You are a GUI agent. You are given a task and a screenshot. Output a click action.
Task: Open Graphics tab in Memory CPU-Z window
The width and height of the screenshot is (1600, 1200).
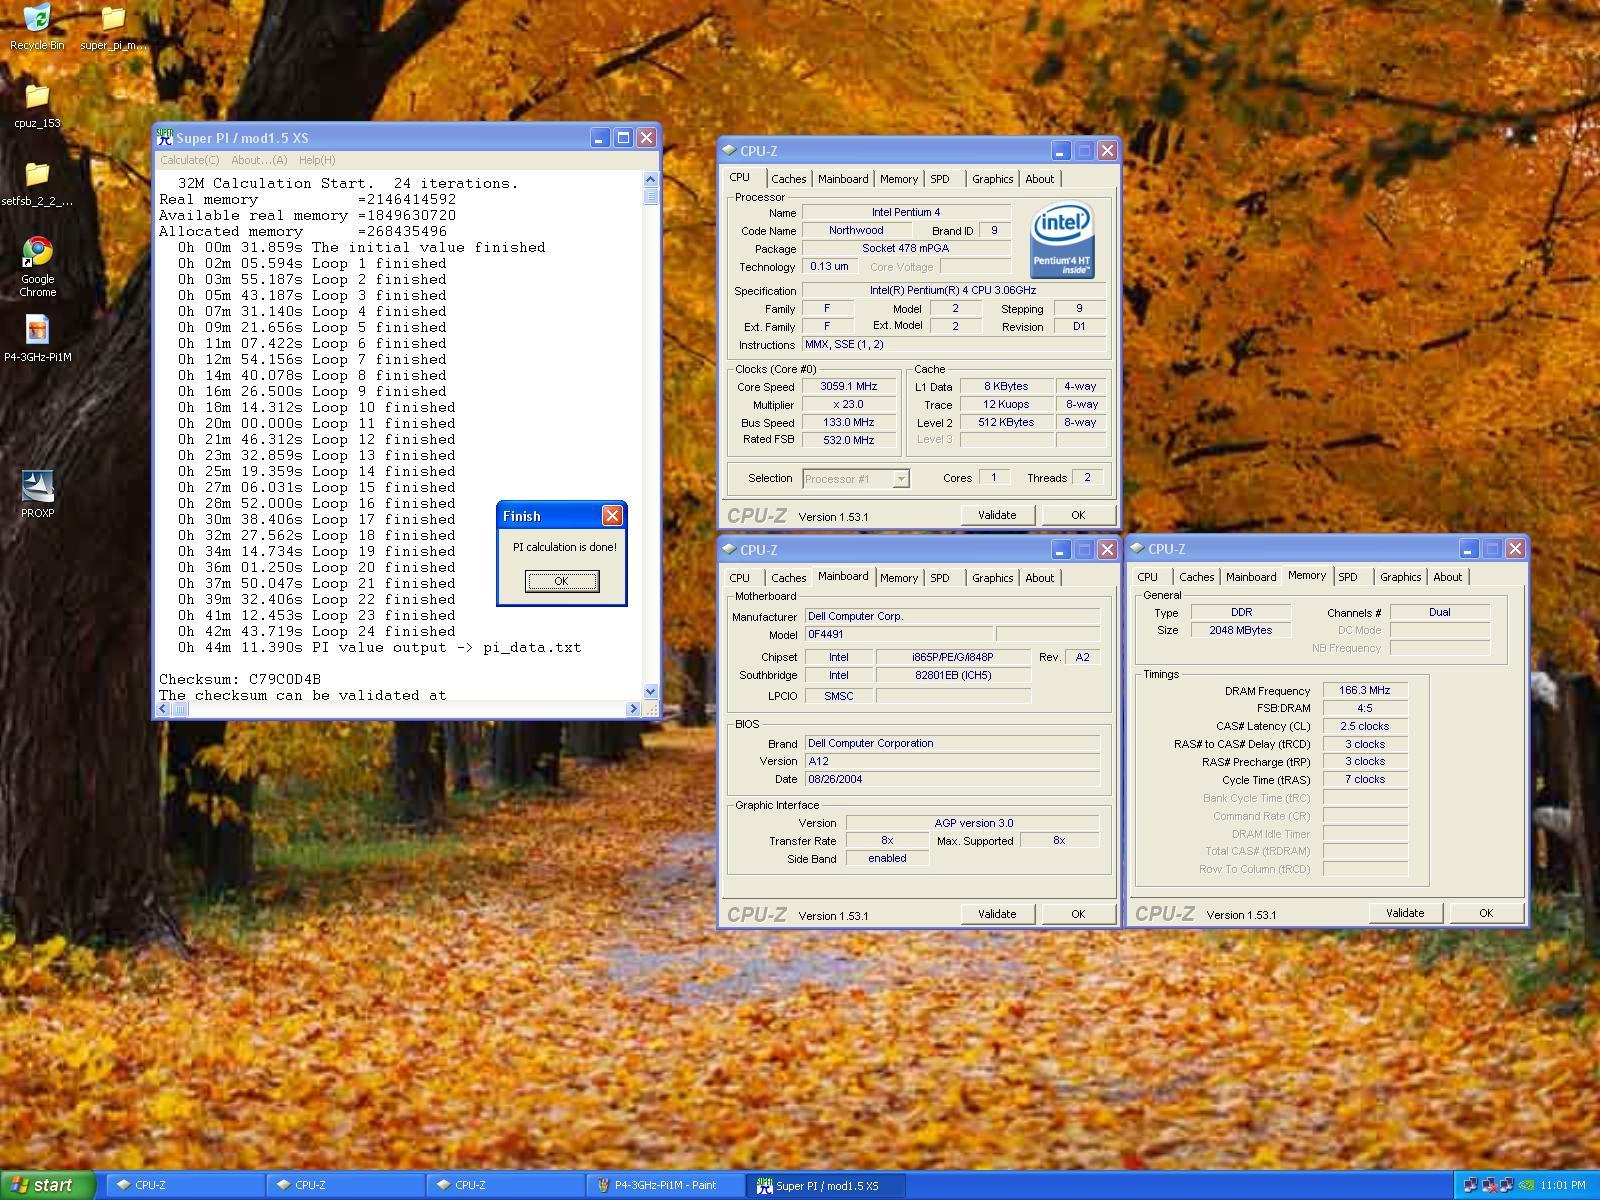[x=1400, y=577]
